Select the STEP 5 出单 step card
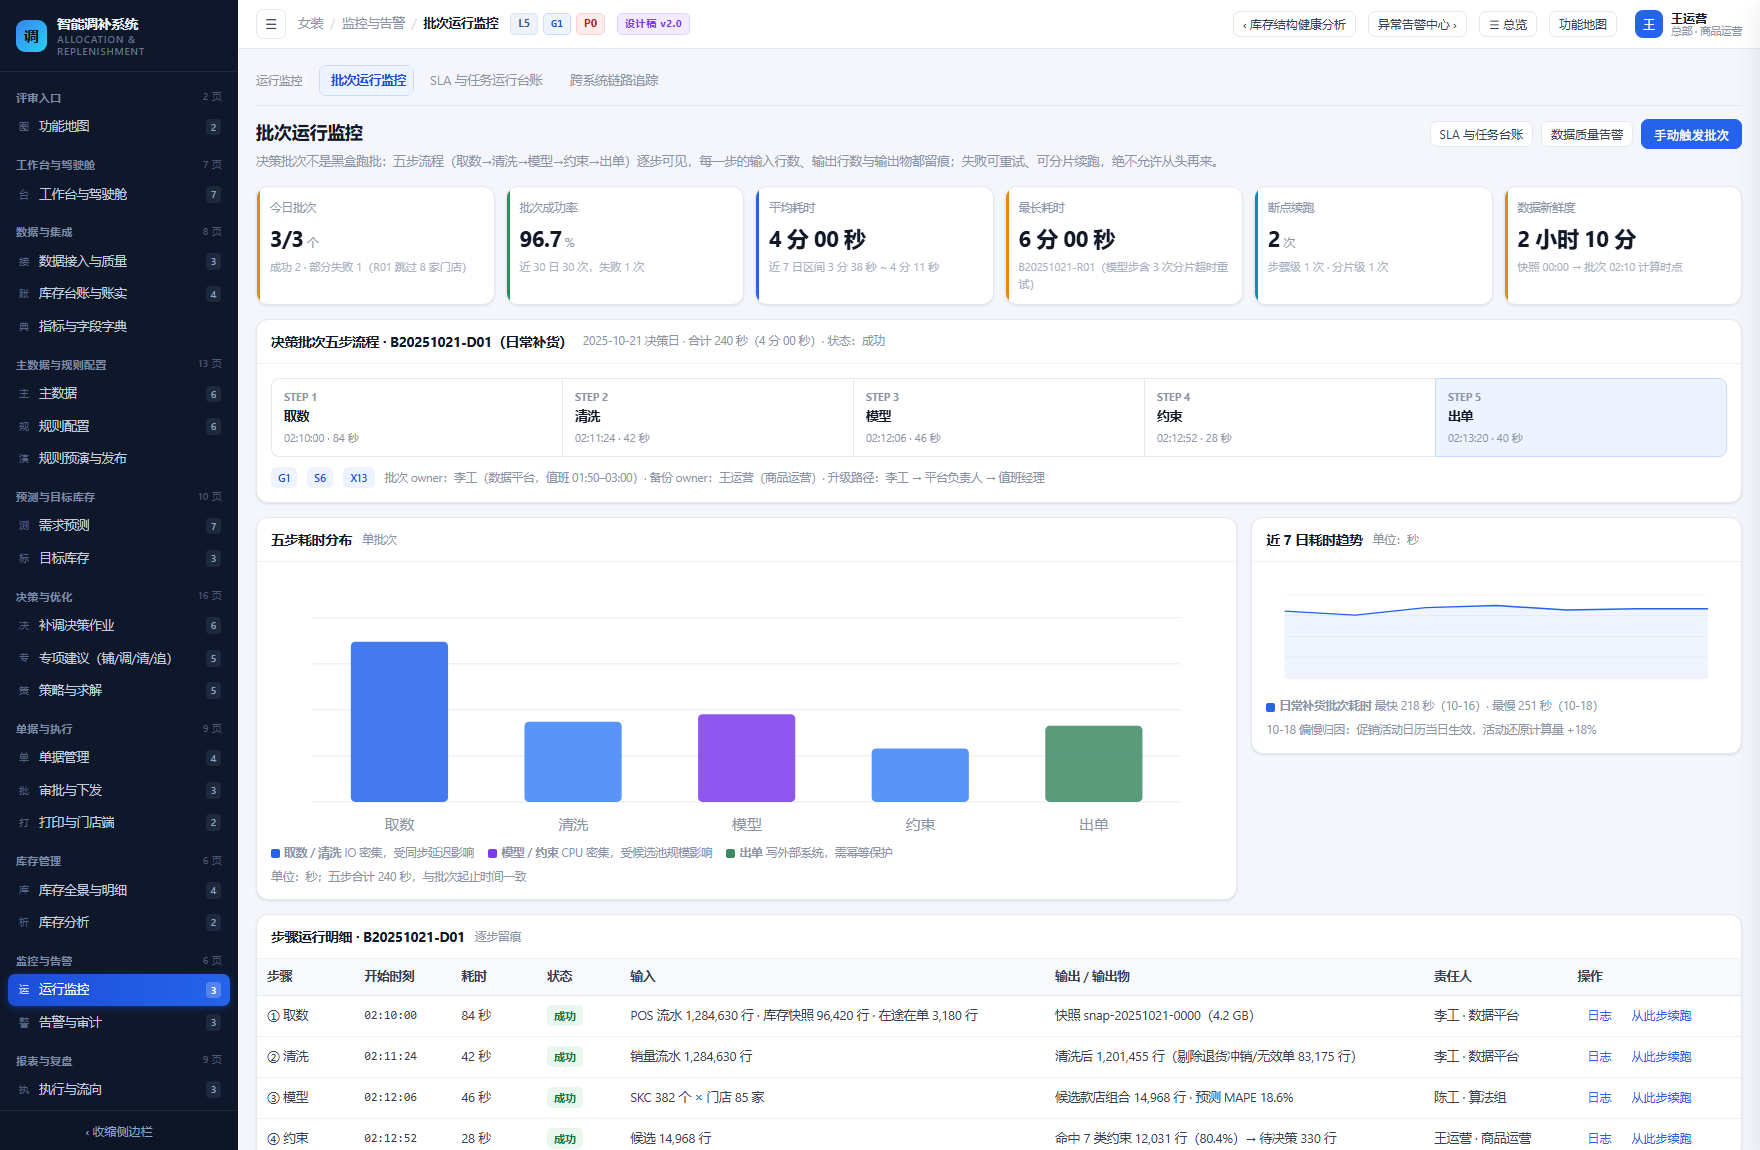Screen dimensions: 1760x1150 [x=1580, y=417]
